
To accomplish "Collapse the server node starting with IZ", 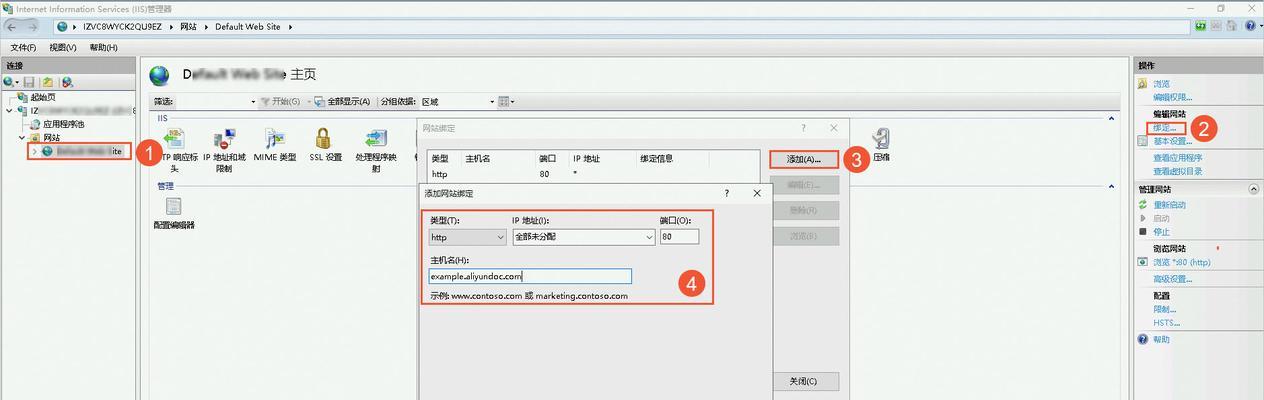I will (x=10, y=111).
